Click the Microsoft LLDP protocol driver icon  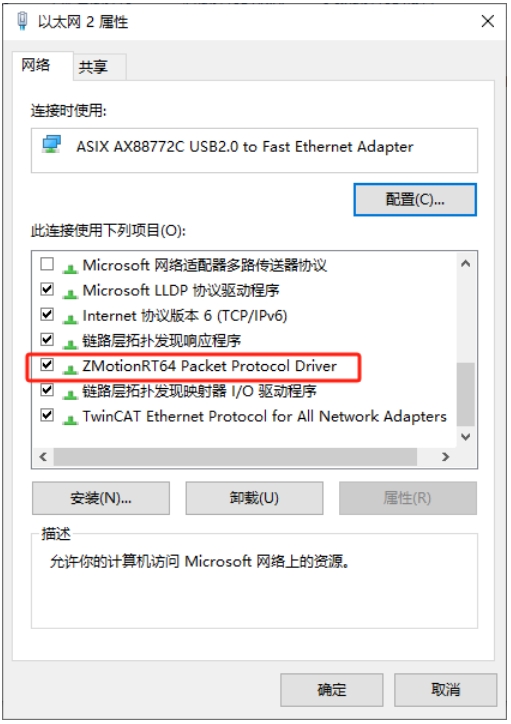click(70, 293)
